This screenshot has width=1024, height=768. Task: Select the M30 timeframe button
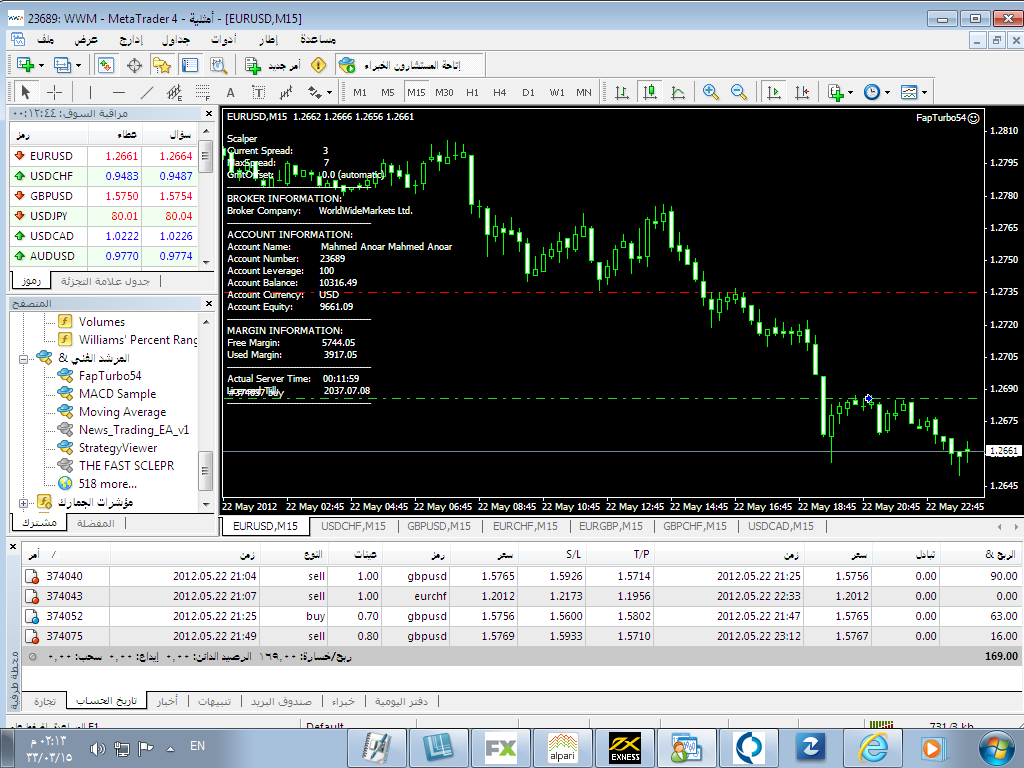(x=444, y=93)
